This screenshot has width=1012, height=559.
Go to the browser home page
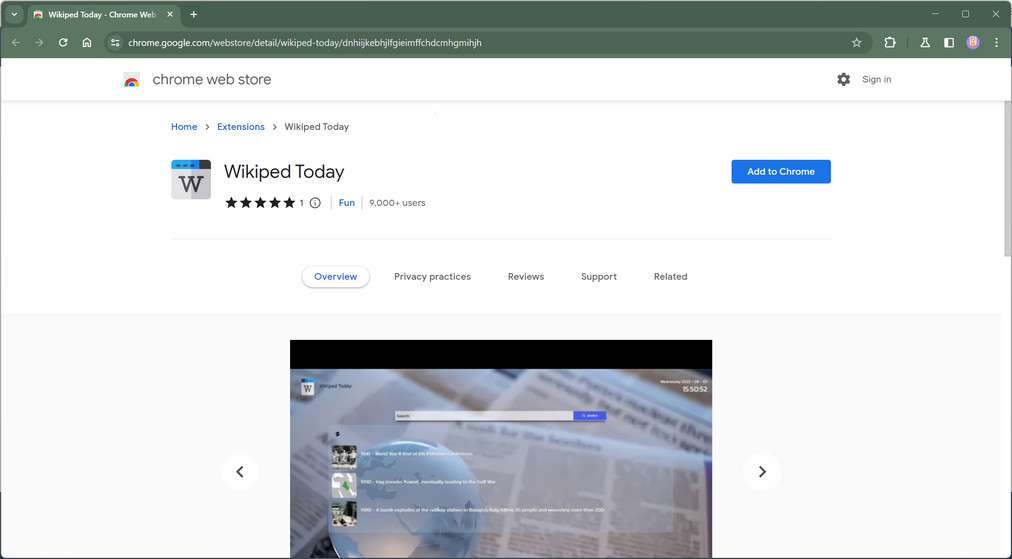coord(86,43)
